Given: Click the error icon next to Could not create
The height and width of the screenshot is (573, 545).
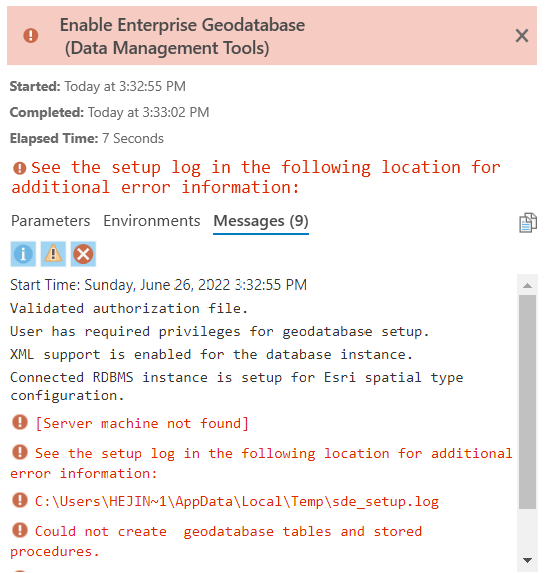Looking at the screenshot, I should 20,530.
